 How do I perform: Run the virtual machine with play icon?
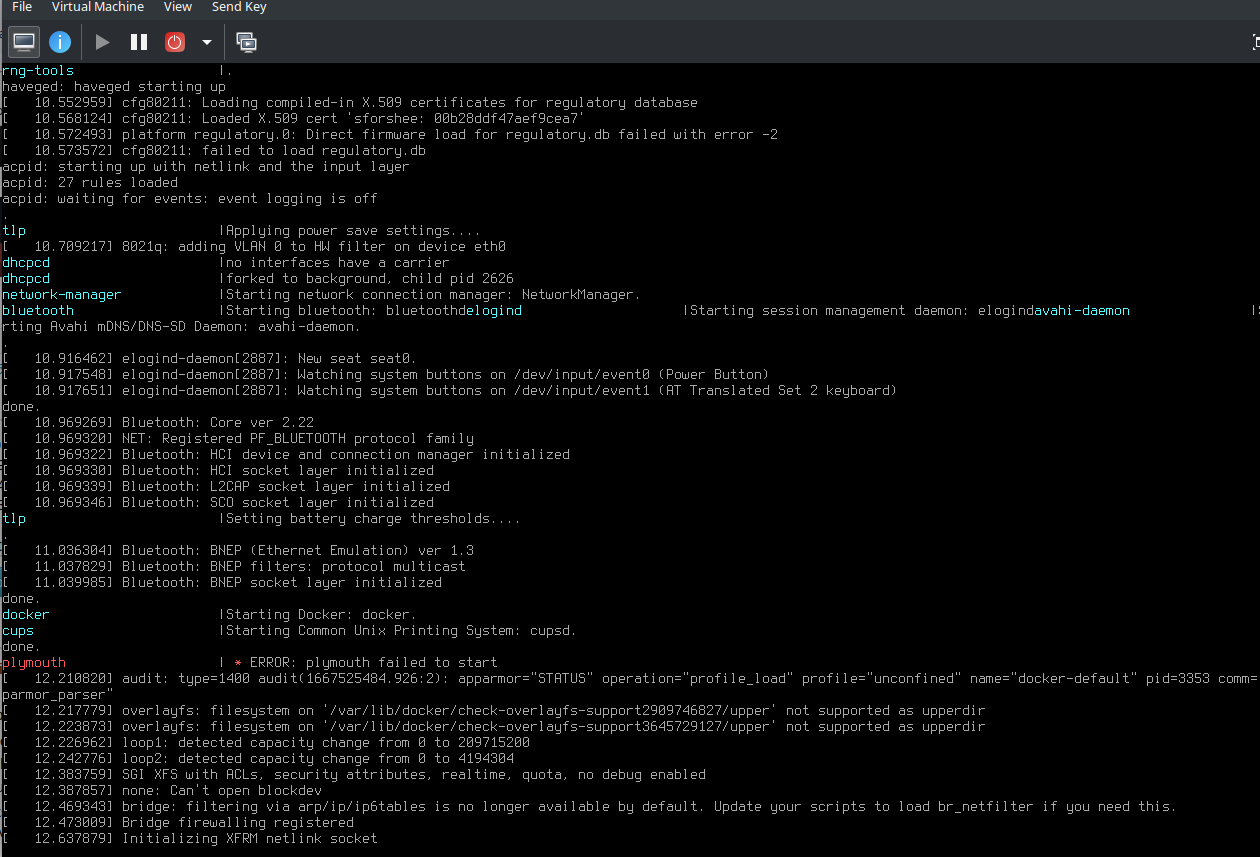pos(102,41)
